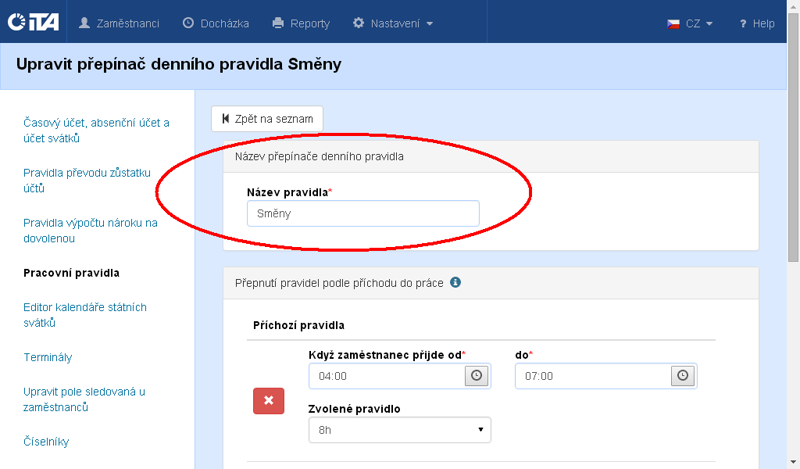Open the Číselníky sidebar link
This screenshot has height=469, width=800.
point(46,441)
